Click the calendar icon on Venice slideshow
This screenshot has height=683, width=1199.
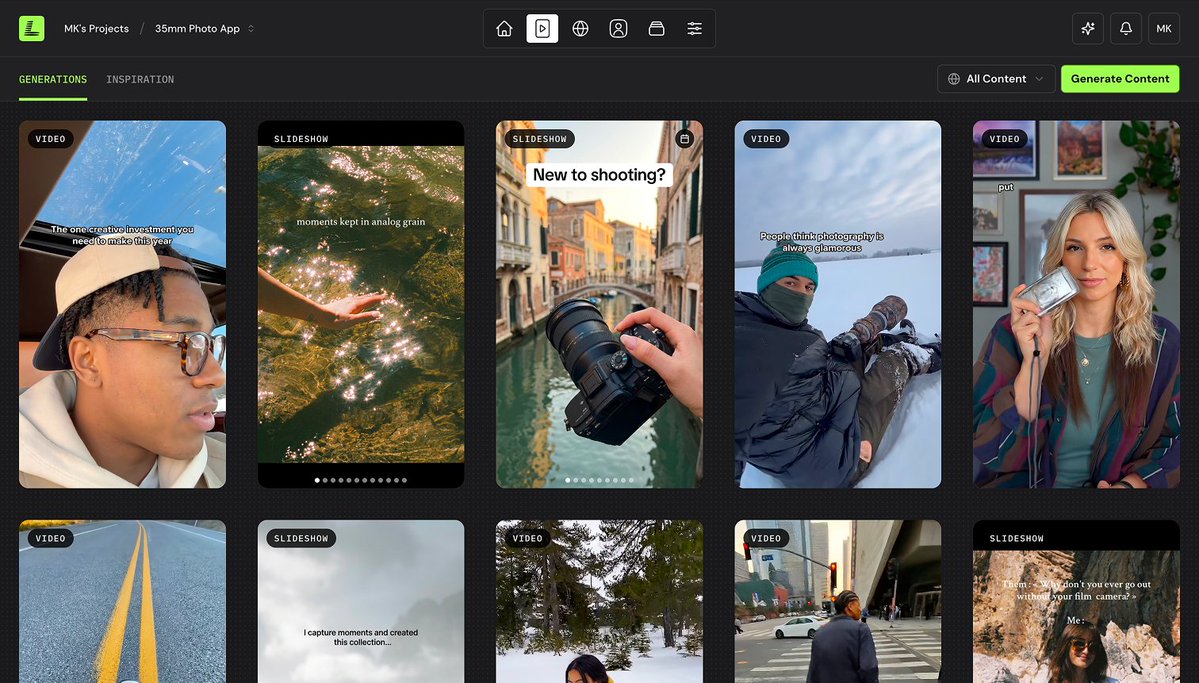click(x=684, y=138)
